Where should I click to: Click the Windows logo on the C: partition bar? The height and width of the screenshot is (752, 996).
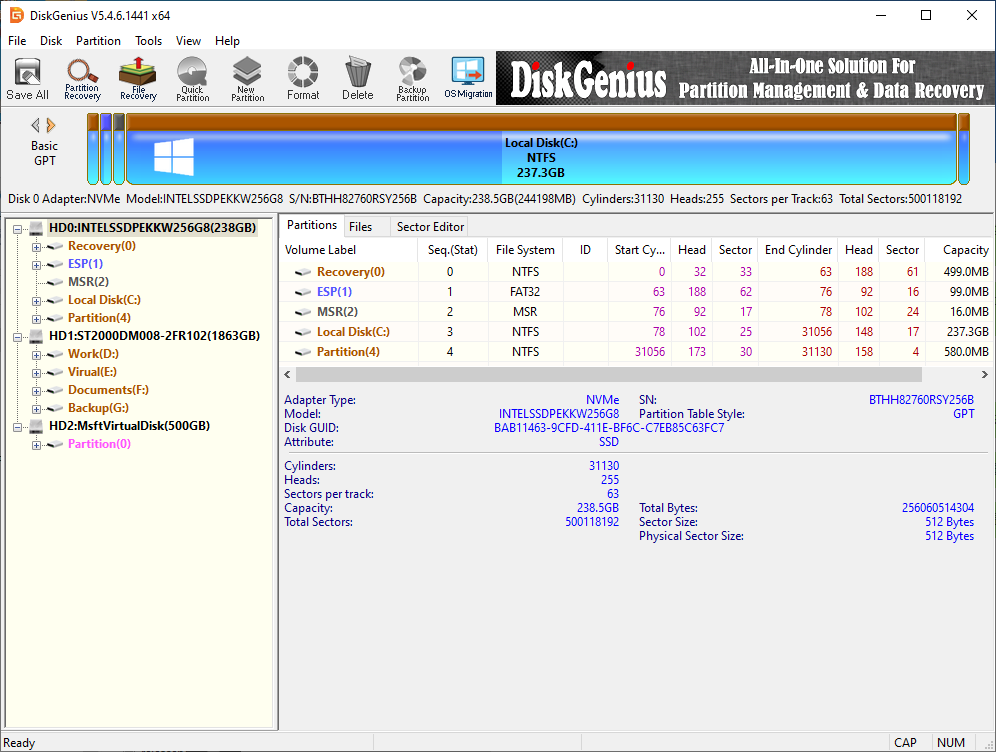click(x=174, y=157)
